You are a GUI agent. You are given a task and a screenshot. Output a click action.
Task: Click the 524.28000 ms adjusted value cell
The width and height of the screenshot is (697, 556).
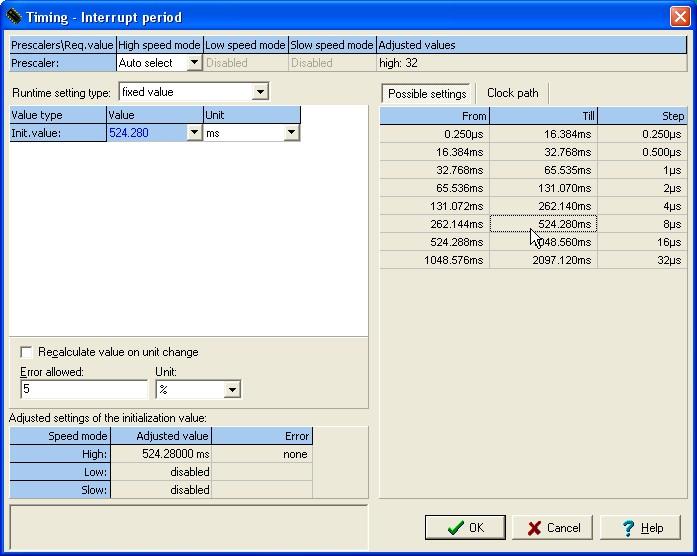pos(161,454)
